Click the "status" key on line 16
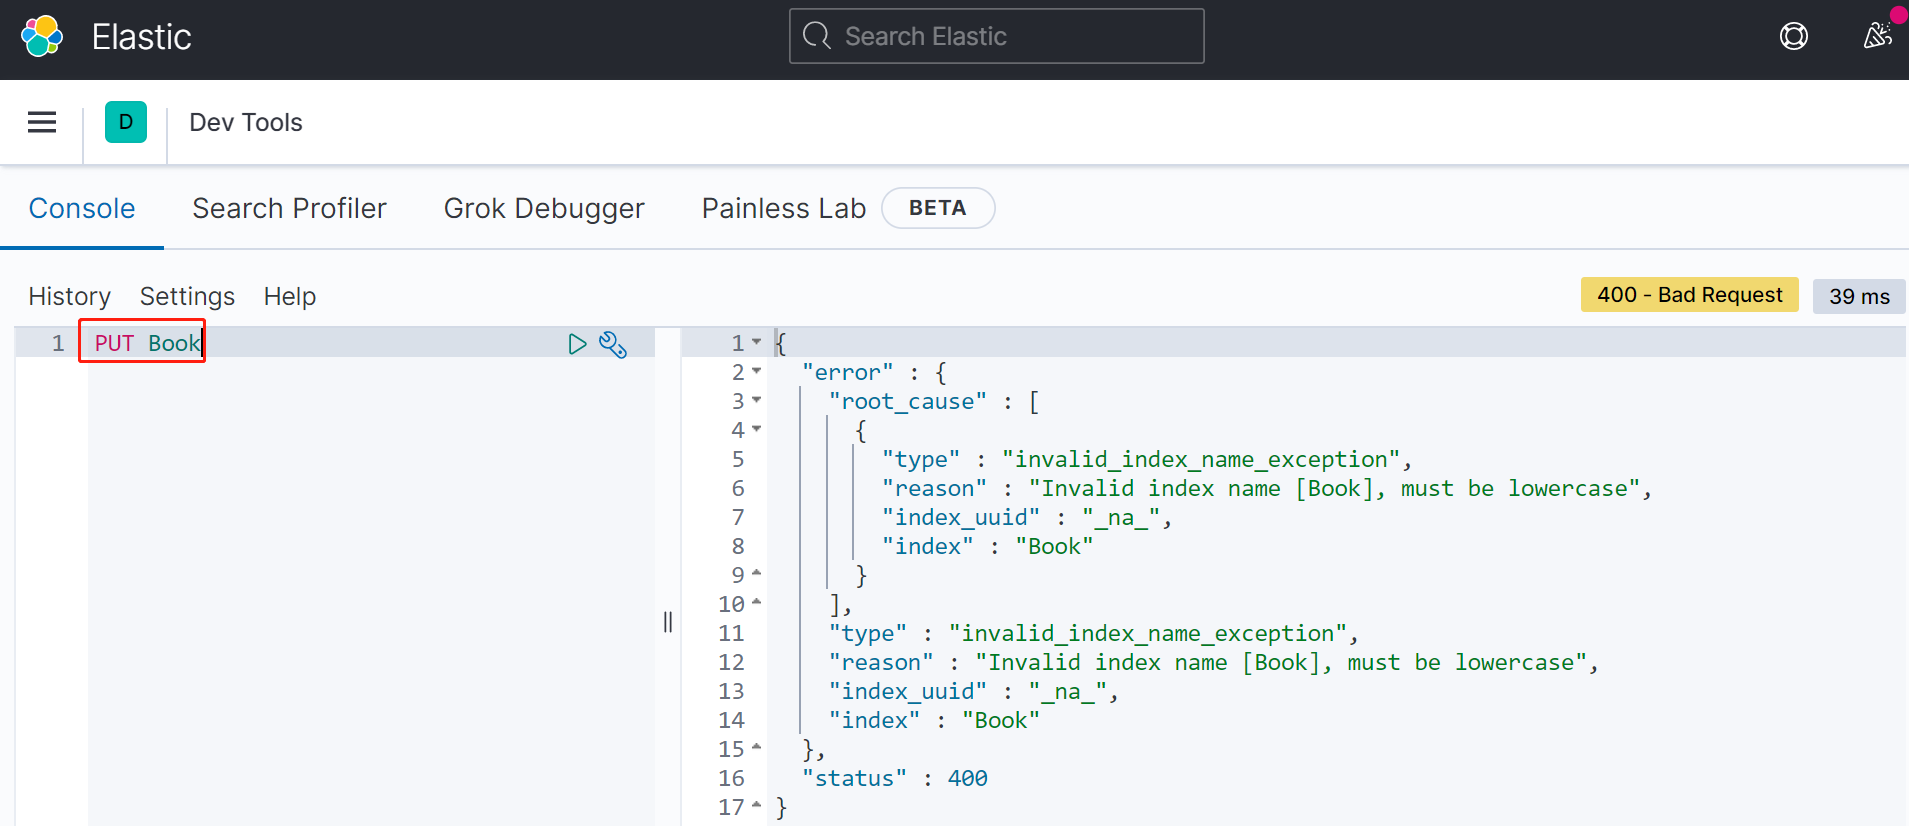1909x826 pixels. point(855,778)
